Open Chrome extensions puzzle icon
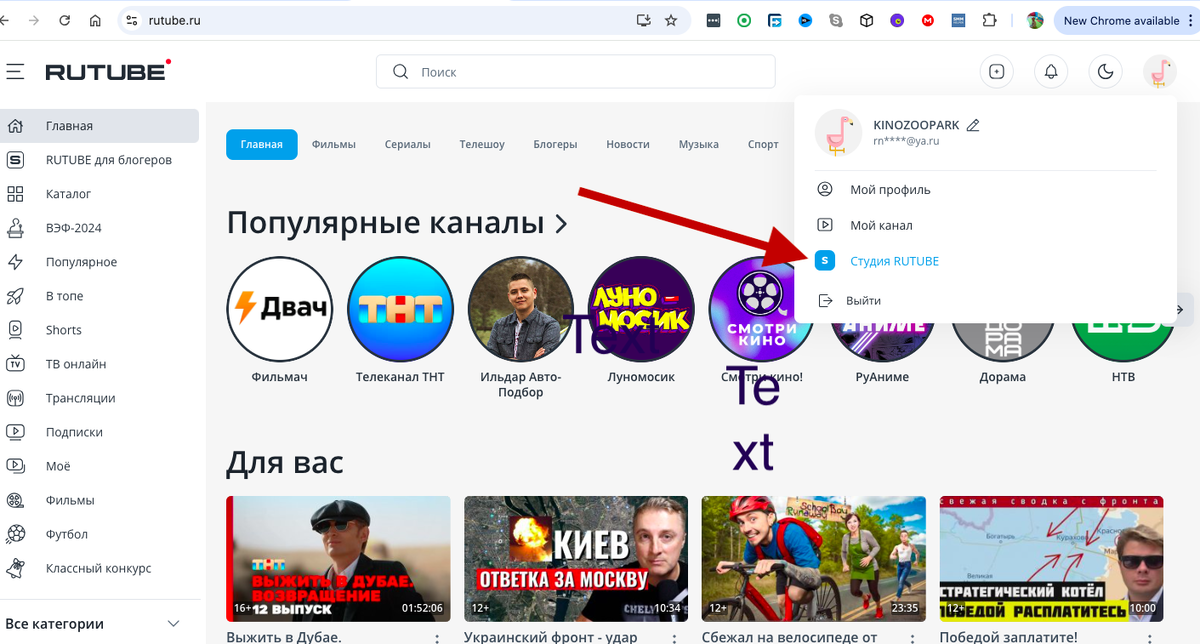The height and width of the screenshot is (644, 1200). pos(989,20)
